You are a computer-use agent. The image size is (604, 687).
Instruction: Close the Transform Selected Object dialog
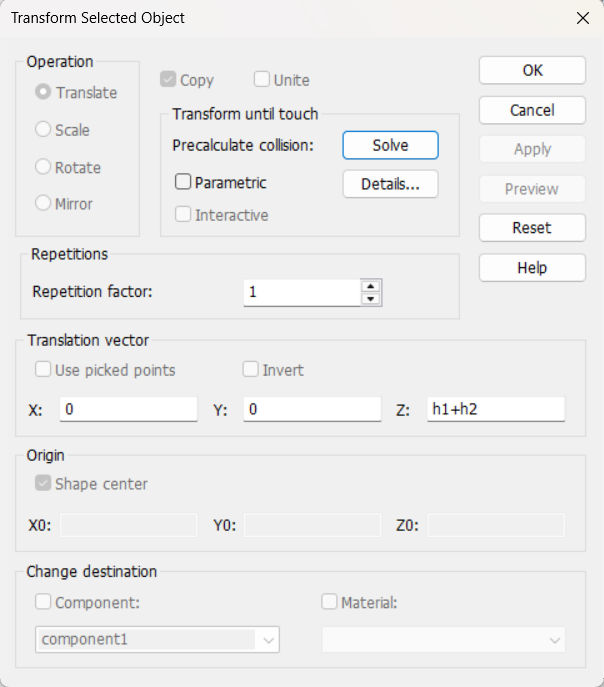tap(583, 18)
